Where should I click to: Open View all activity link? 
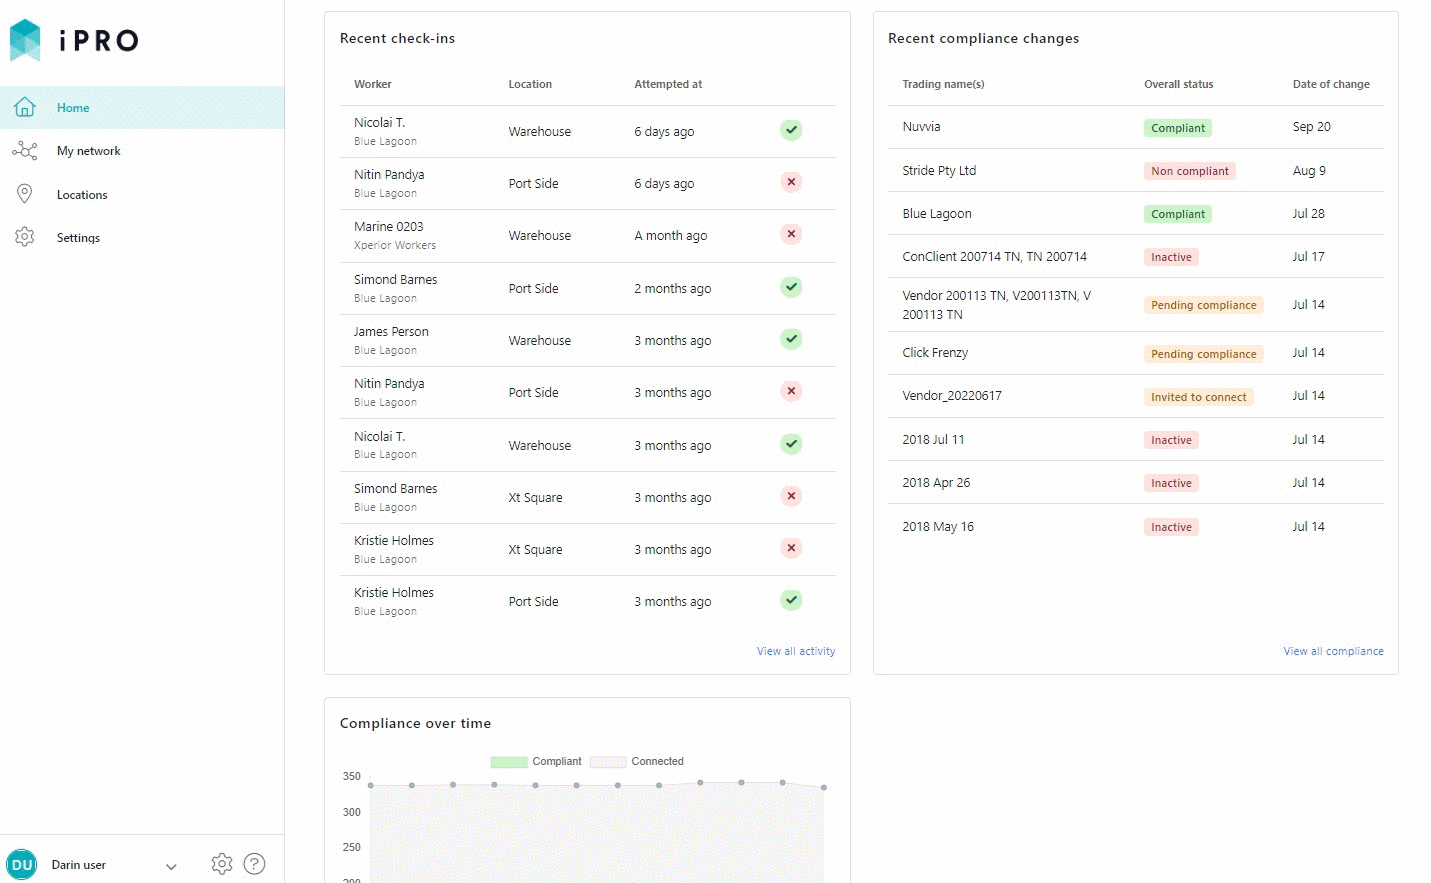click(796, 651)
